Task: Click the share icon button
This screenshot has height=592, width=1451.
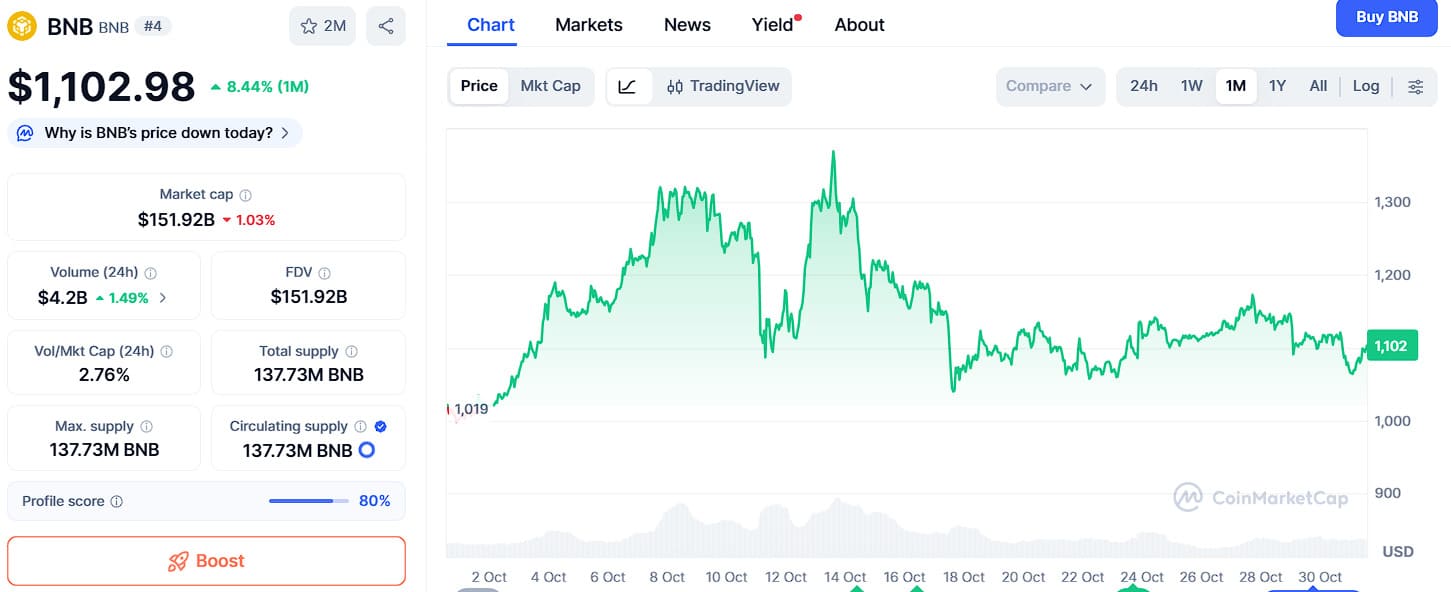Action: pyautogui.click(x=386, y=26)
